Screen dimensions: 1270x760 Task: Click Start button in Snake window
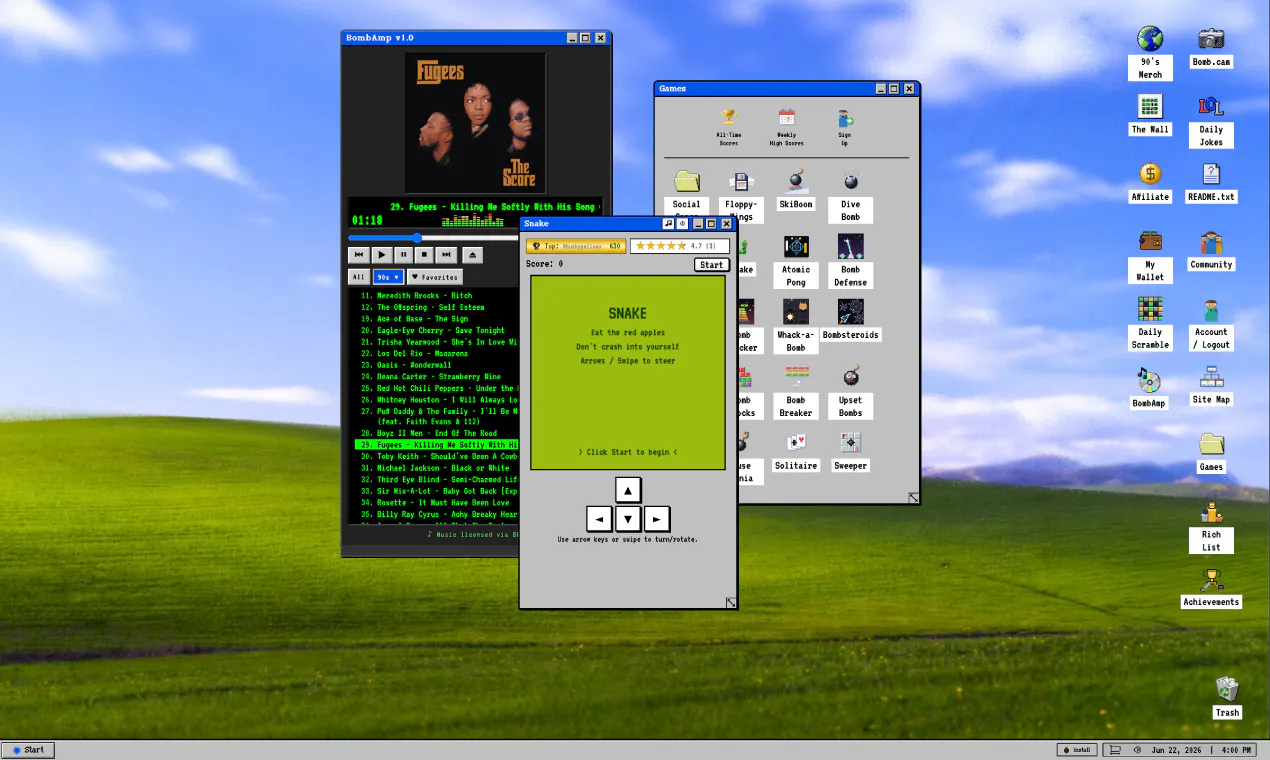pyautogui.click(x=711, y=265)
